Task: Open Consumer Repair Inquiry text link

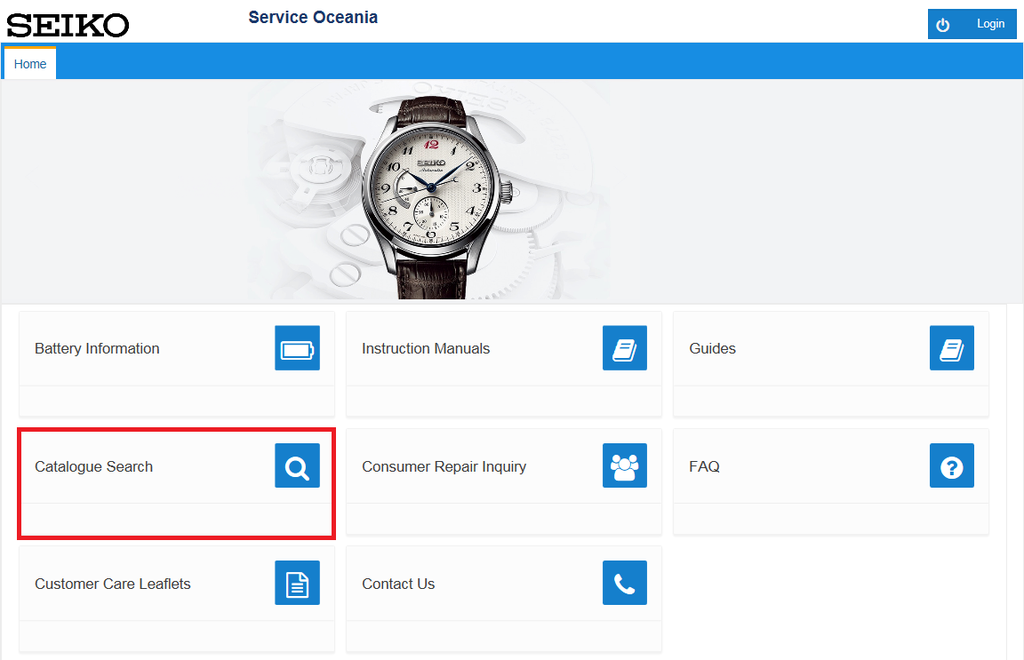Action: coord(443,467)
